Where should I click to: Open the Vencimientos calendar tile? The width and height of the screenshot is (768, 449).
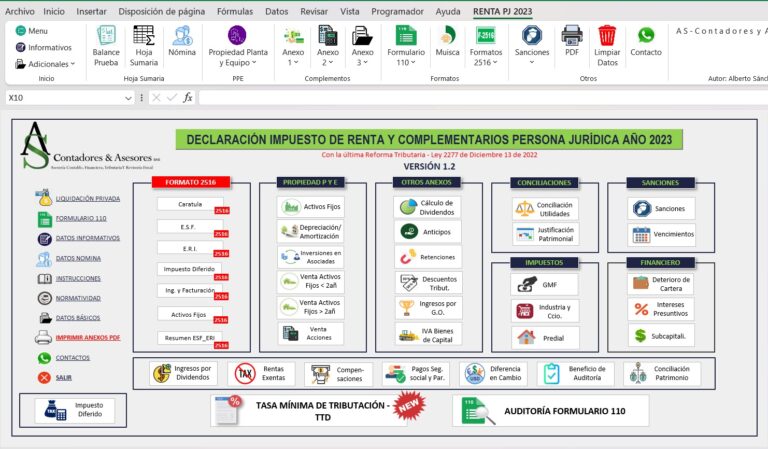661,234
